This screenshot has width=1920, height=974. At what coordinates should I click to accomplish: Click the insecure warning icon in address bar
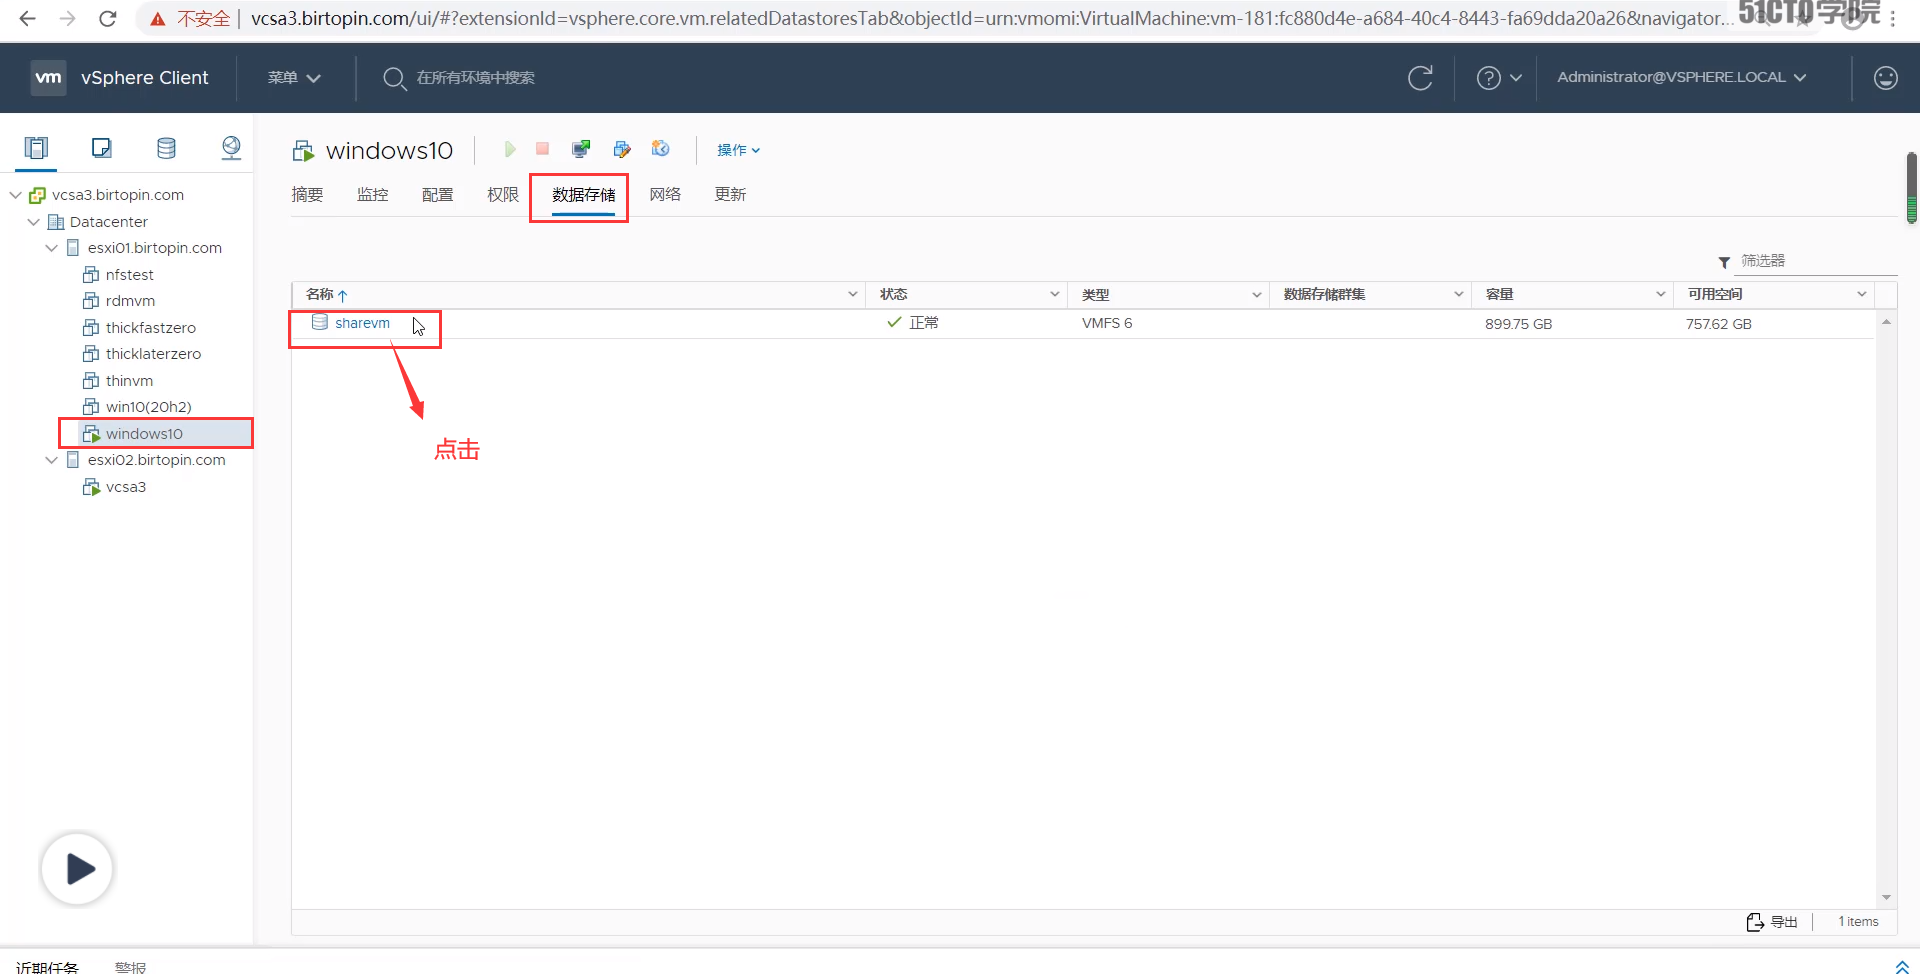(x=157, y=18)
